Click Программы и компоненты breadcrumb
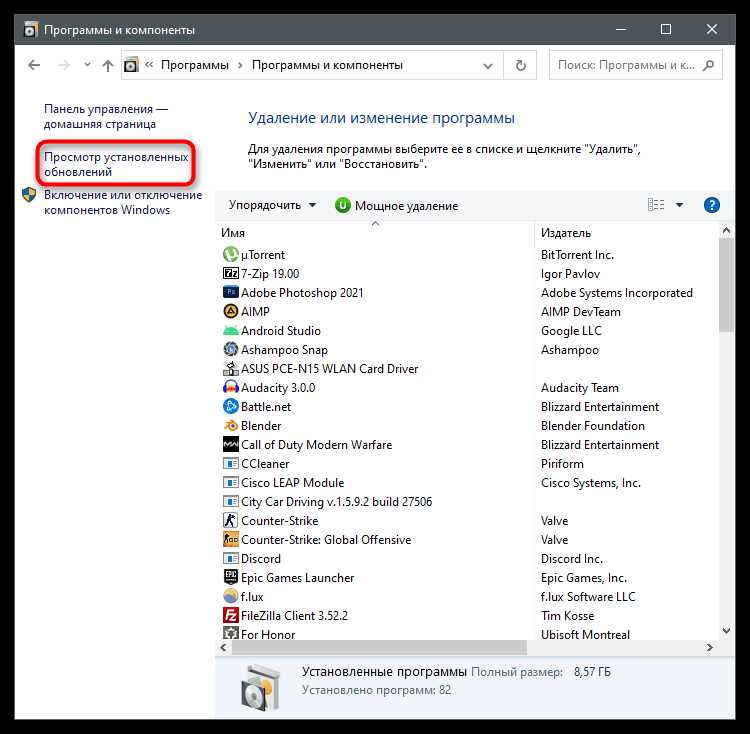This screenshot has width=750, height=734. 327,65
